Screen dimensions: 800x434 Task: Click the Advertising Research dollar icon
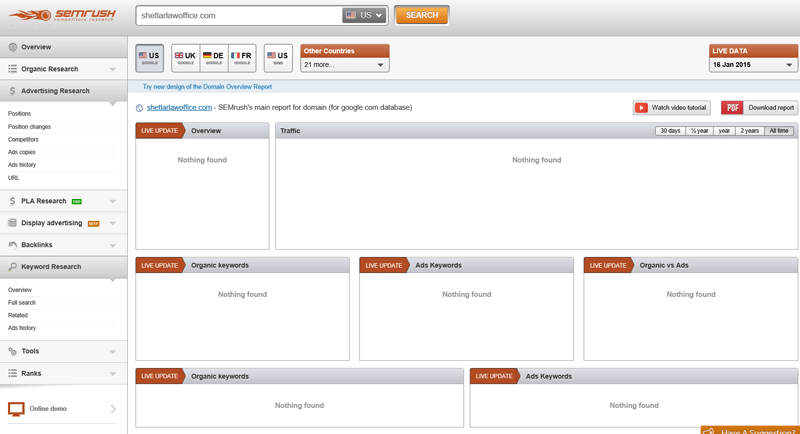coord(12,91)
